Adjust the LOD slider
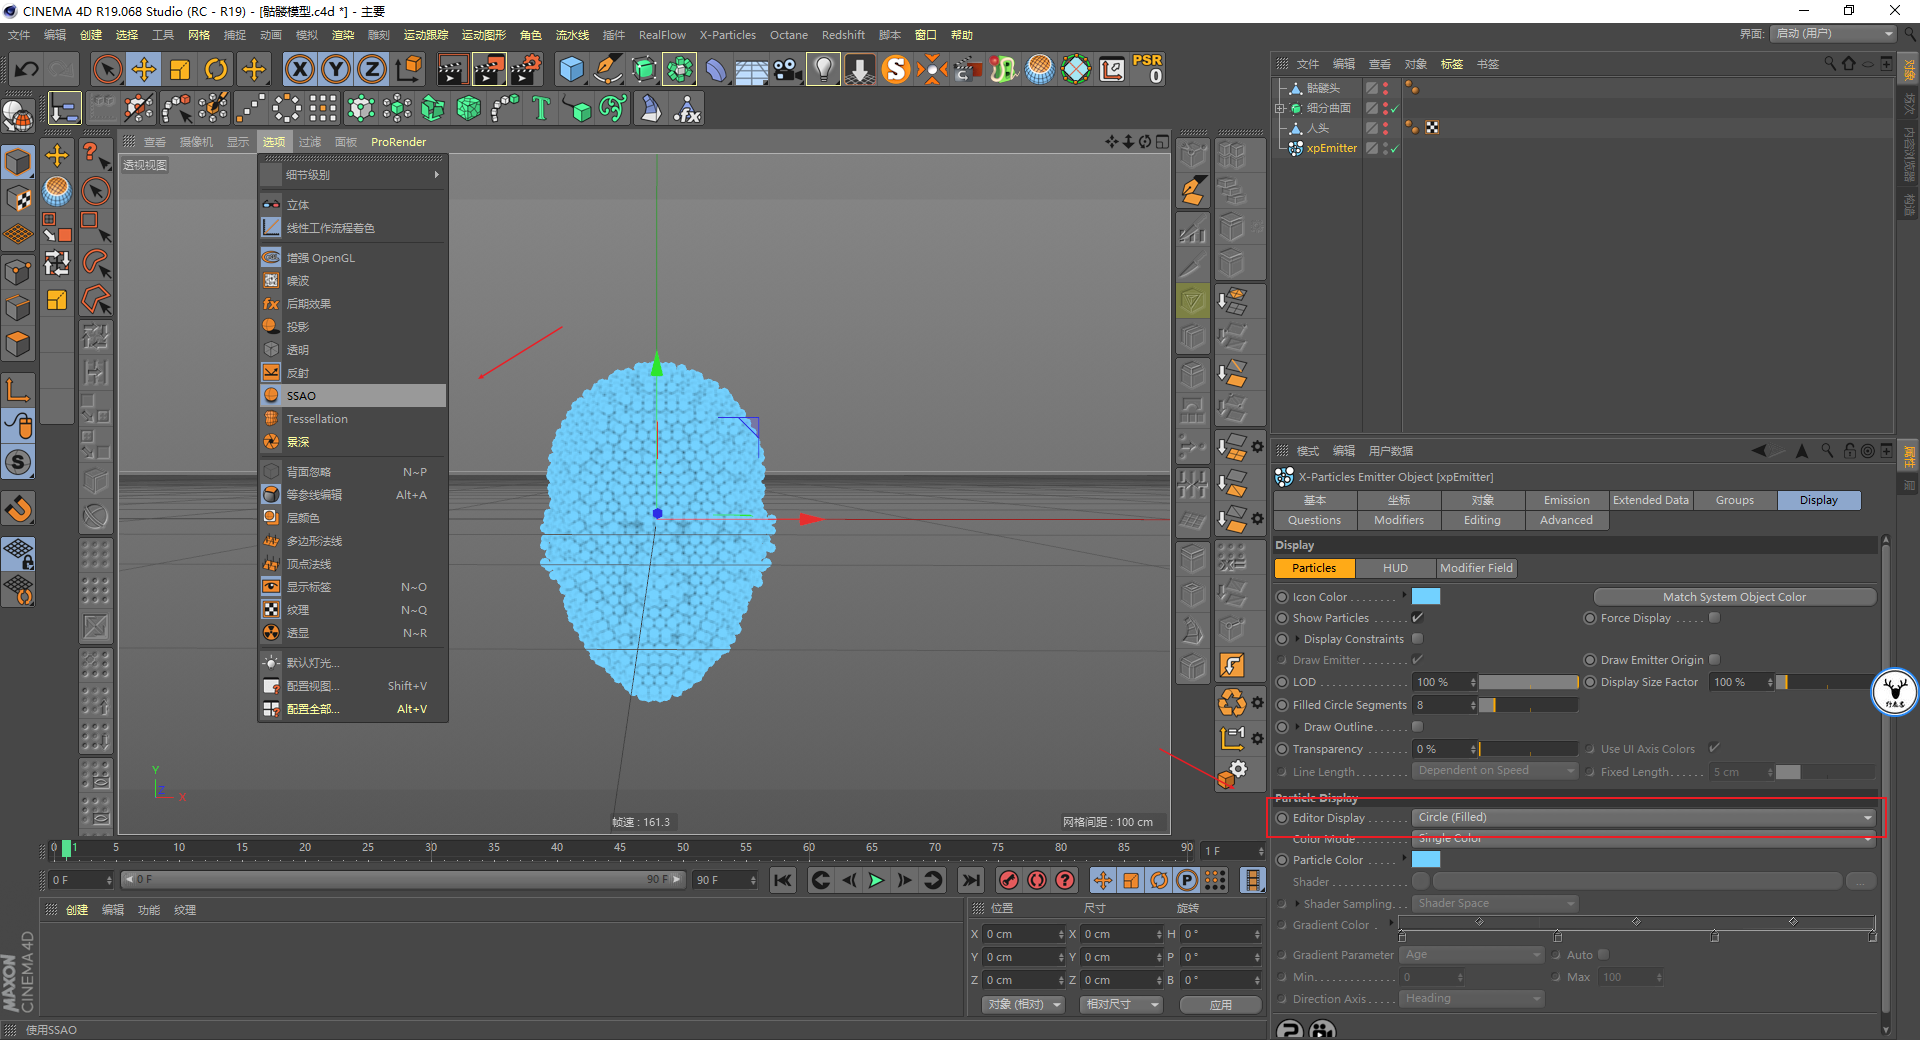 1528,682
